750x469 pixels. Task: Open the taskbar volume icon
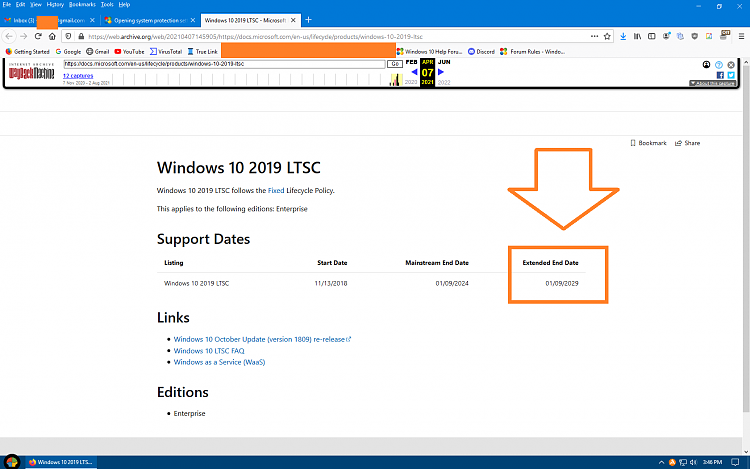(694, 462)
